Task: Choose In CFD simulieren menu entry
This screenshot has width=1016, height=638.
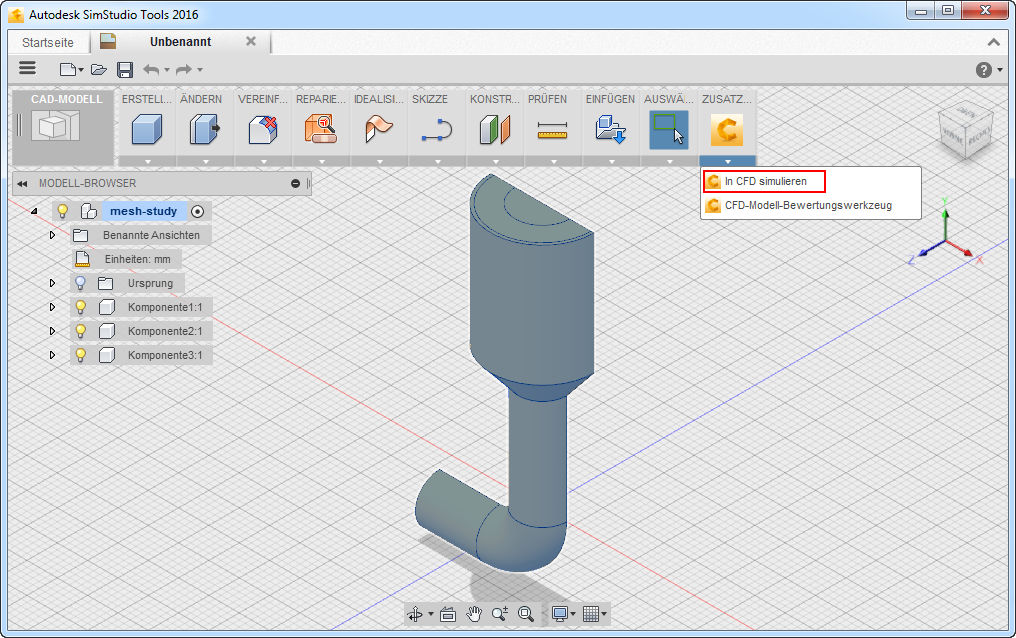Action: click(765, 181)
